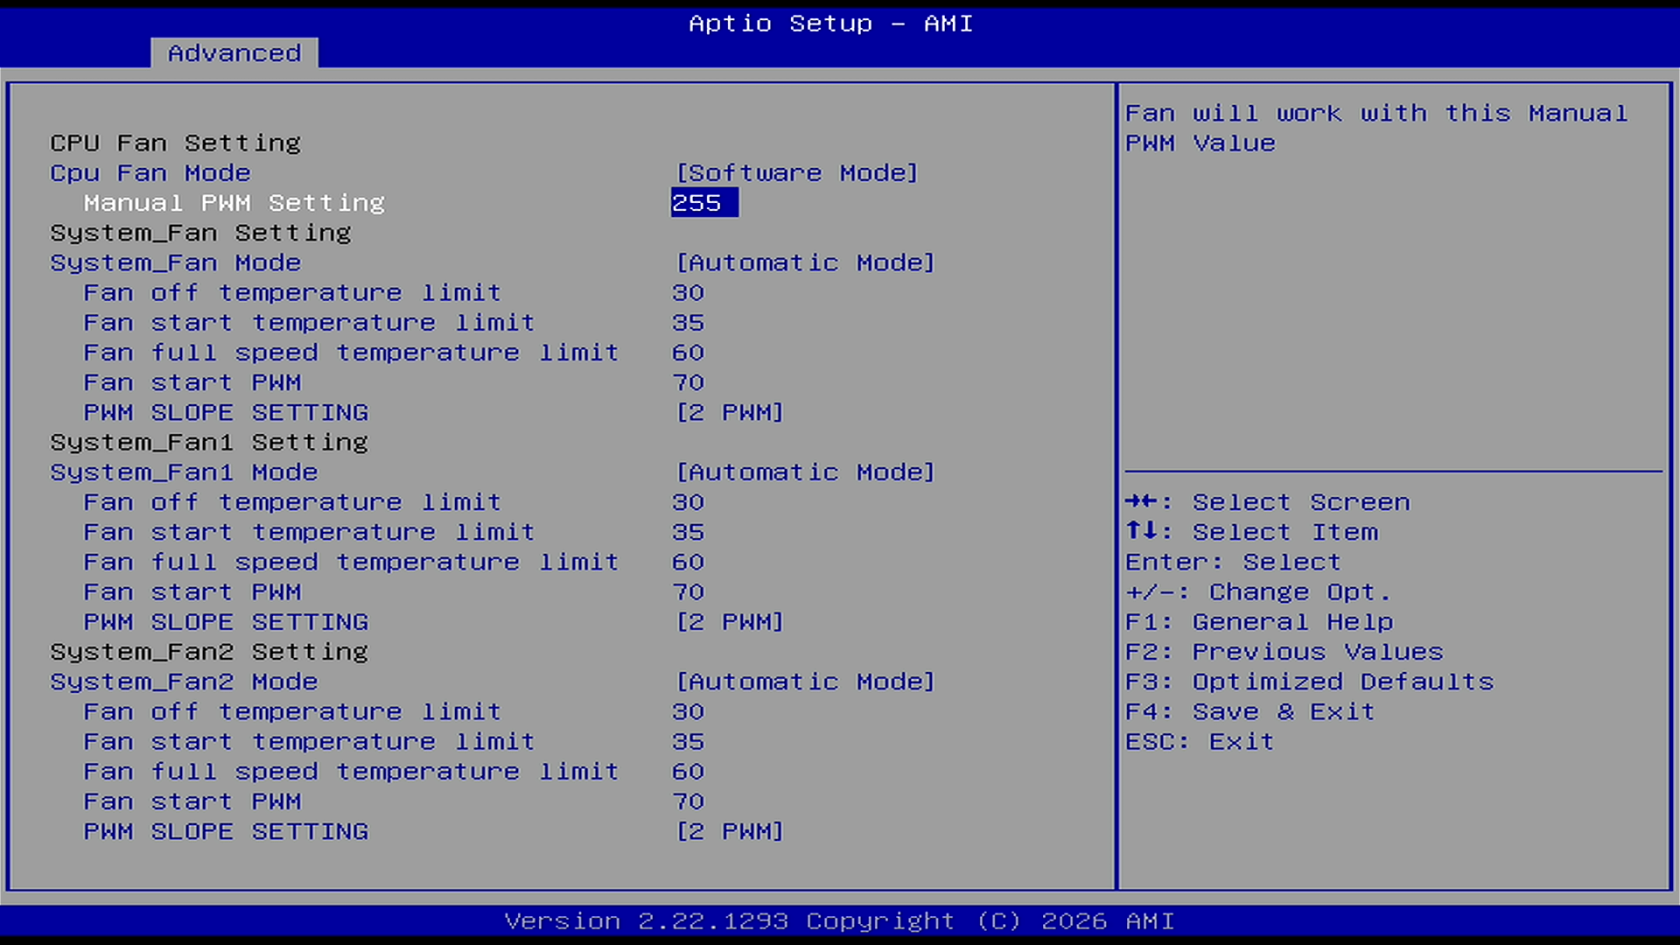The height and width of the screenshot is (945, 1680).
Task: Open the [2 PWM] slope option under System_Fan1 Setting
Action: tap(730, 622)
